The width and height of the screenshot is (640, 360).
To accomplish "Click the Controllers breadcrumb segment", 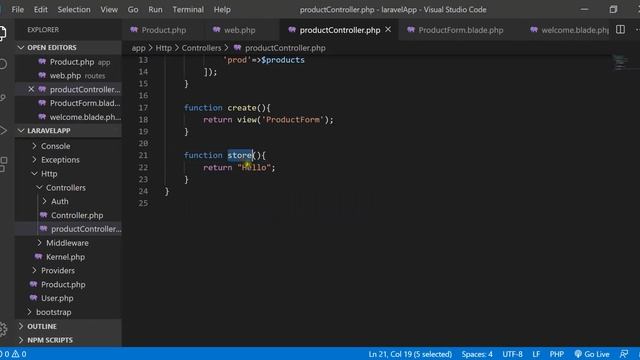I will [x=201, y=48].
